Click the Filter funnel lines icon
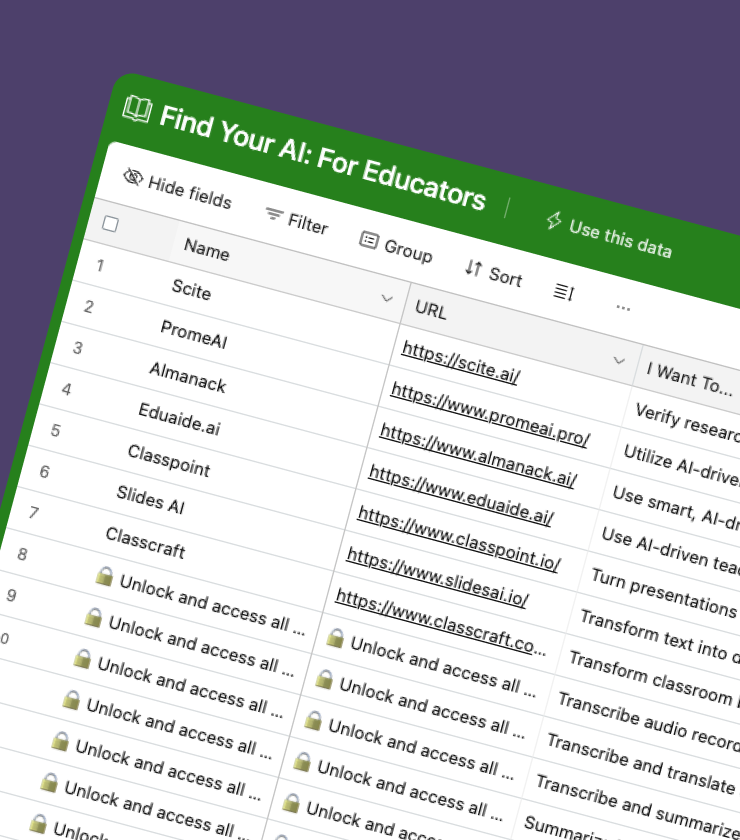 point(273,214)
